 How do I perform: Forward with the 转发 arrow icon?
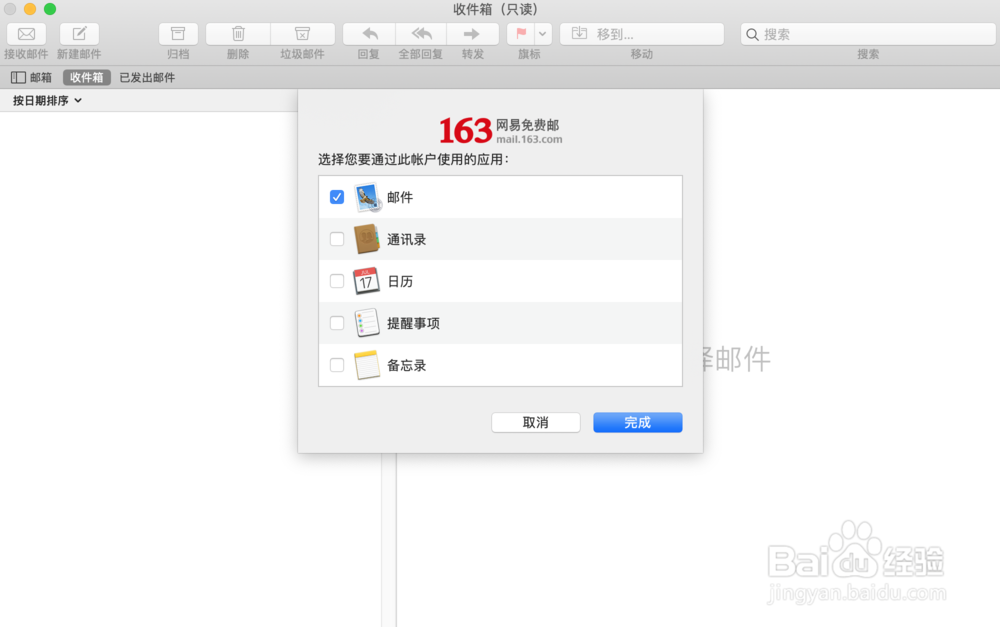coord(472,34)
